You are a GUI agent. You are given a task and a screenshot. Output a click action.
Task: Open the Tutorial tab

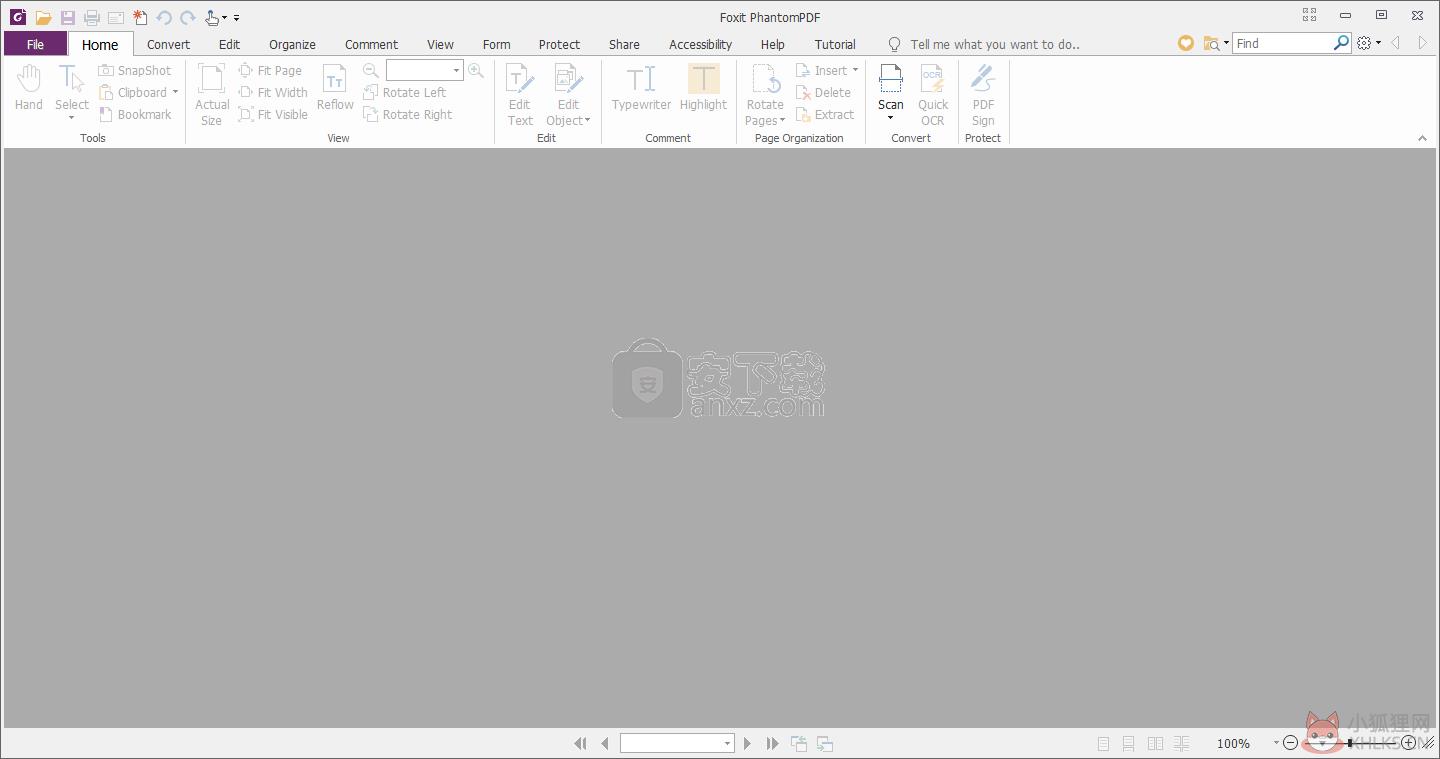(x=835, y=44)
